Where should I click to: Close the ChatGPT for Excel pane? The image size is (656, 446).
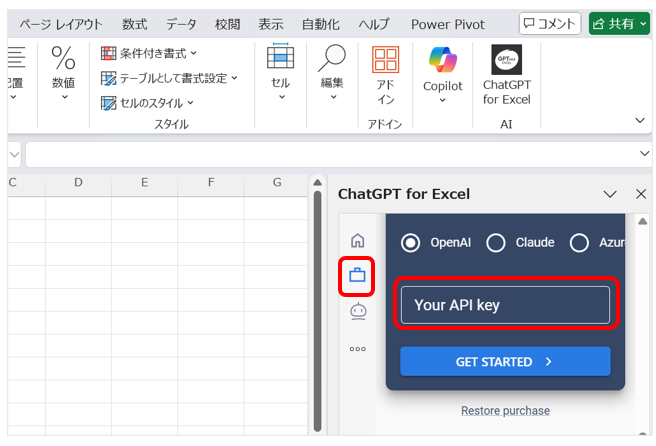tap(641, 194)
